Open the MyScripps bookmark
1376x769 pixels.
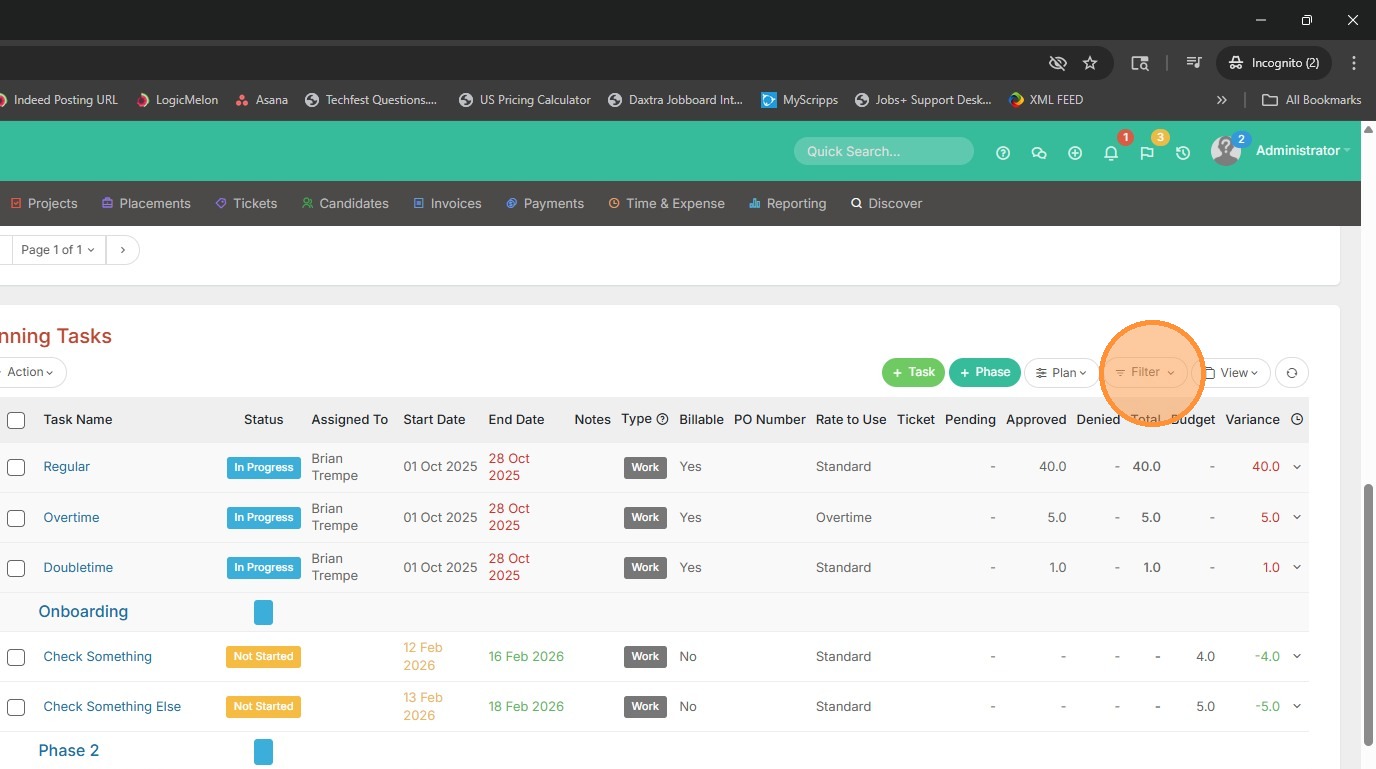tap(800, 100)
